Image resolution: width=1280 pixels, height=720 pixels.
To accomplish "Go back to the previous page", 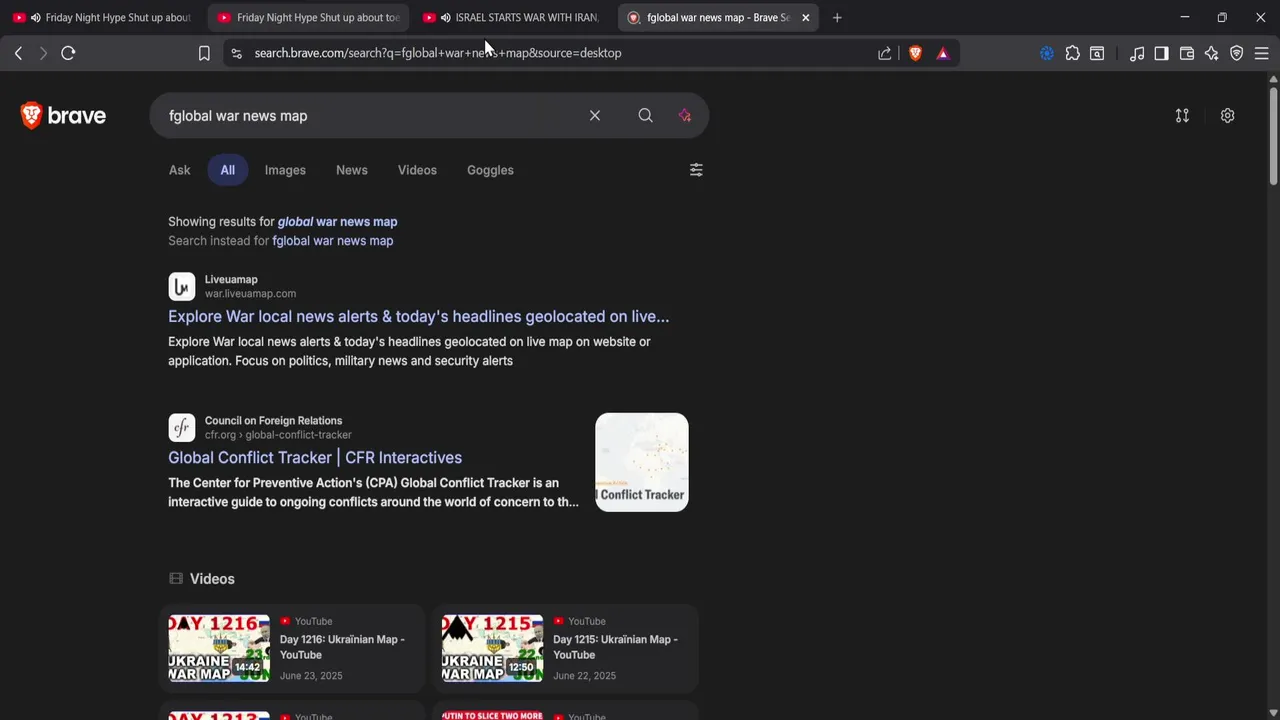I will (x=18, y=53).
